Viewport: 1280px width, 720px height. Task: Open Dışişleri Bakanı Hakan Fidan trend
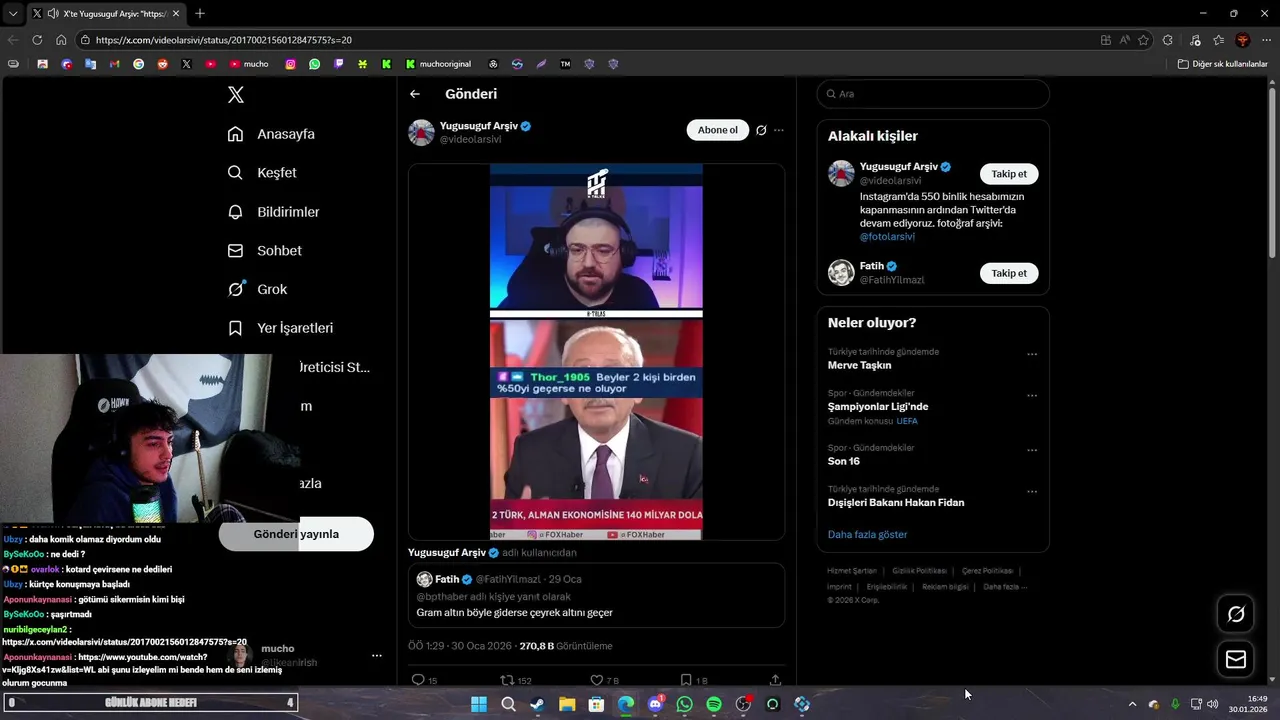pyautogui.click(x=896, y=502)
